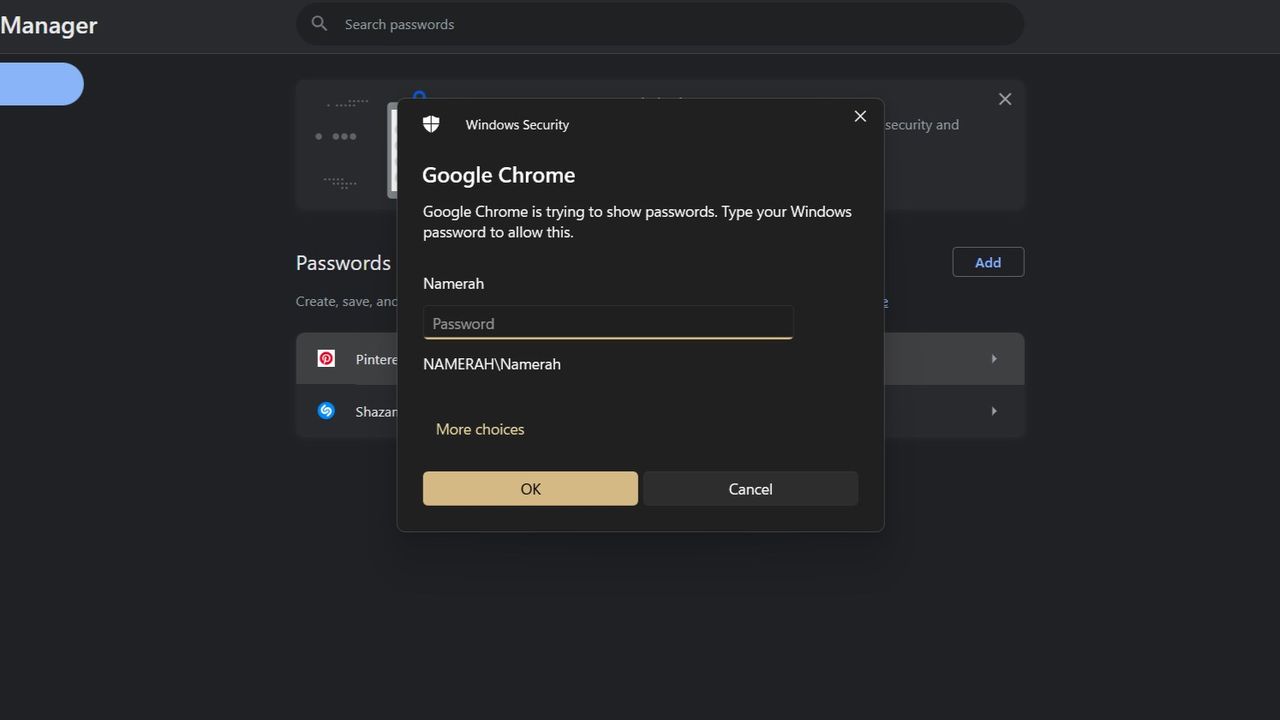Expand the Pinterest row arrow
This screenshot has height=720, width=1280.
pyautogui.click(x=994, y=358)
